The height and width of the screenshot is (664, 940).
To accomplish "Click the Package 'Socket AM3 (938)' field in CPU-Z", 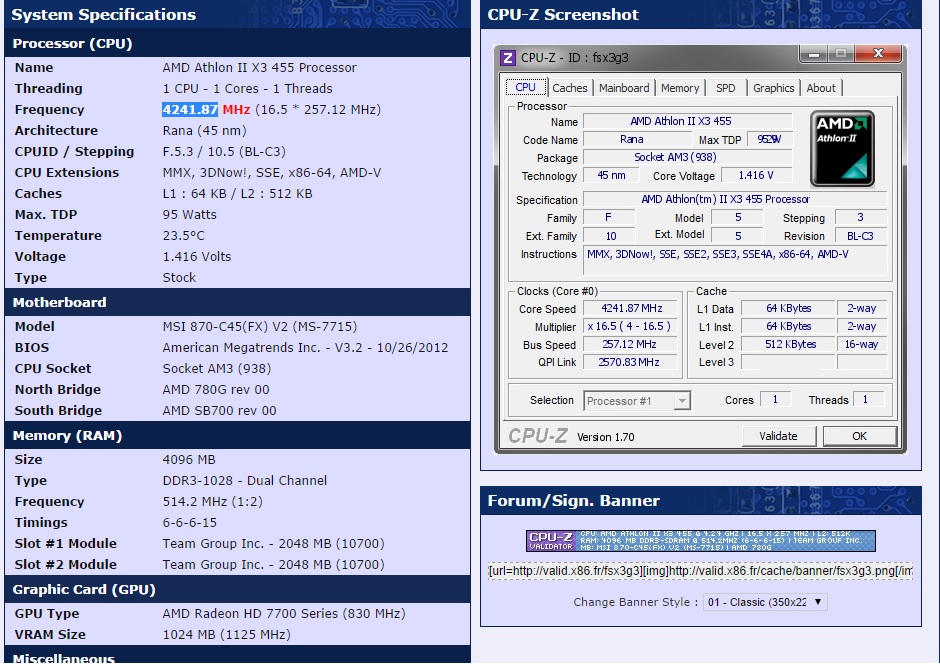I will pos(688,157).
